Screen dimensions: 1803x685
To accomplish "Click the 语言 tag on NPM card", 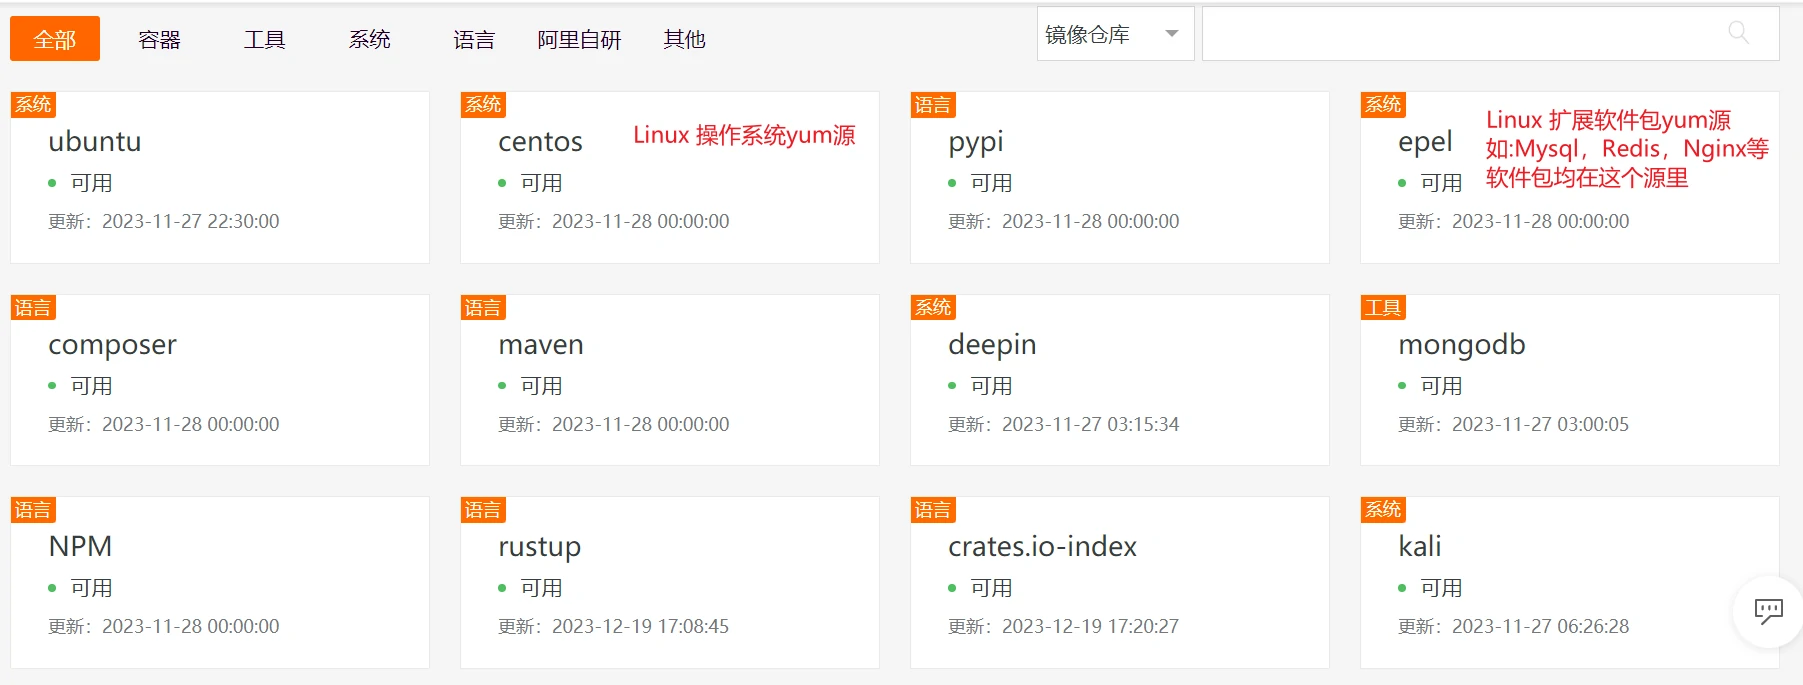I will [x=33, y=510].
